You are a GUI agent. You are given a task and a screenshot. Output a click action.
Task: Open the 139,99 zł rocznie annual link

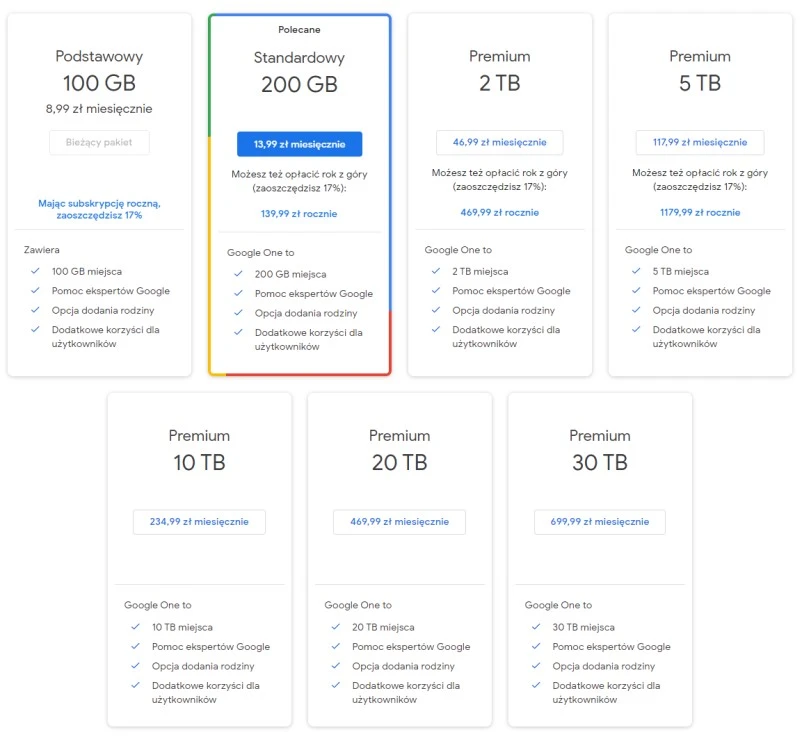pos(299,213)
